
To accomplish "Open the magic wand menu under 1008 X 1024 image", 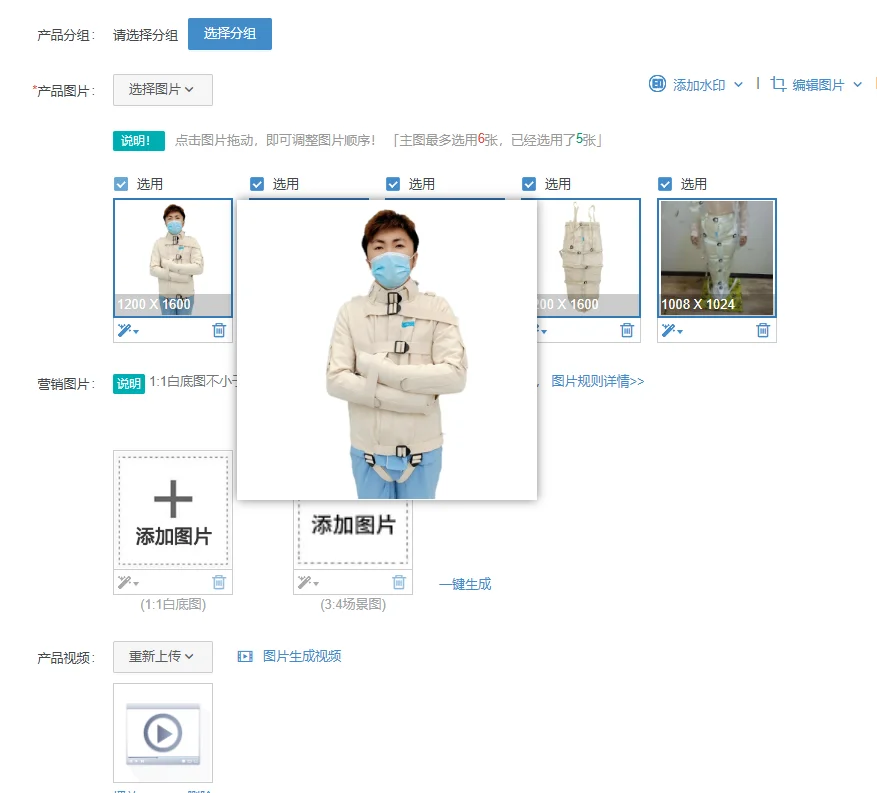I will click(x=672, y=331).
